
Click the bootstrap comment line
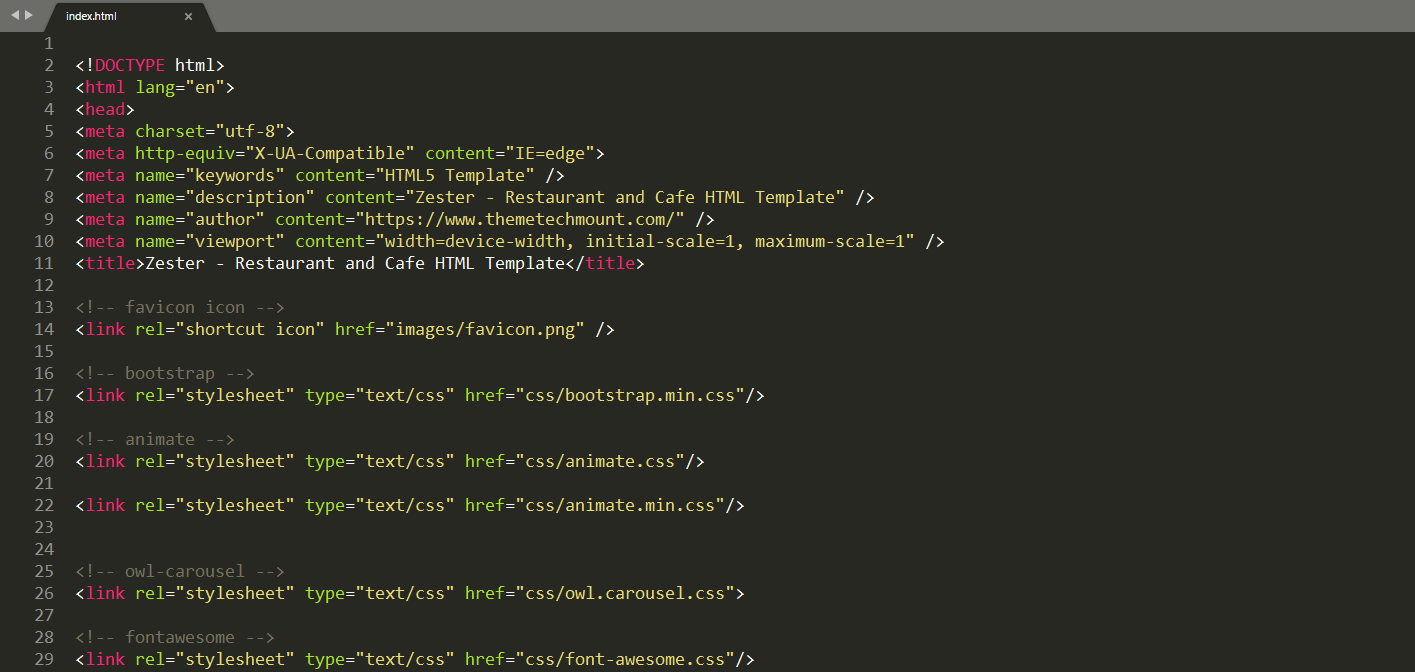click(x=165, y=373)
